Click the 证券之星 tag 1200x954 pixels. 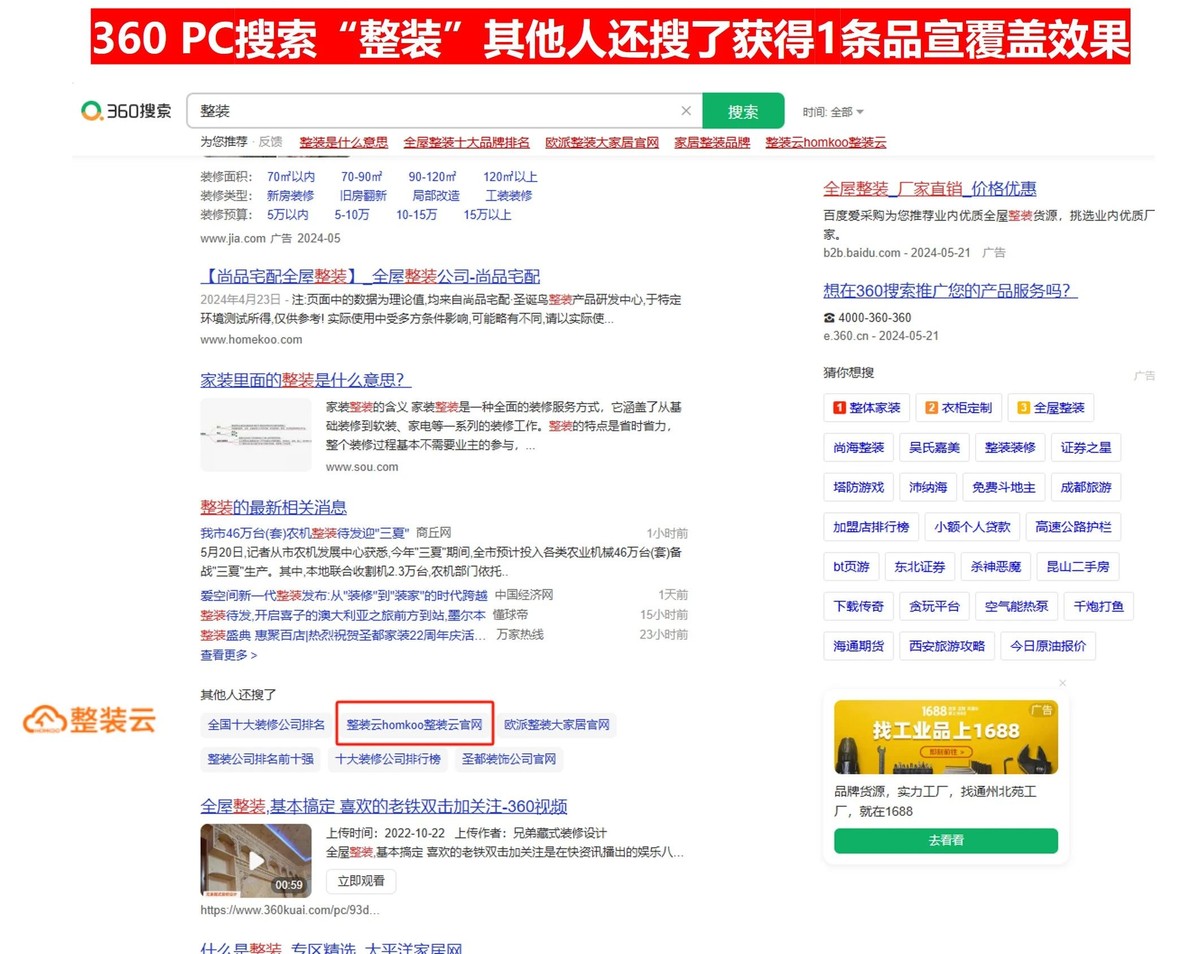point(1086,447)
